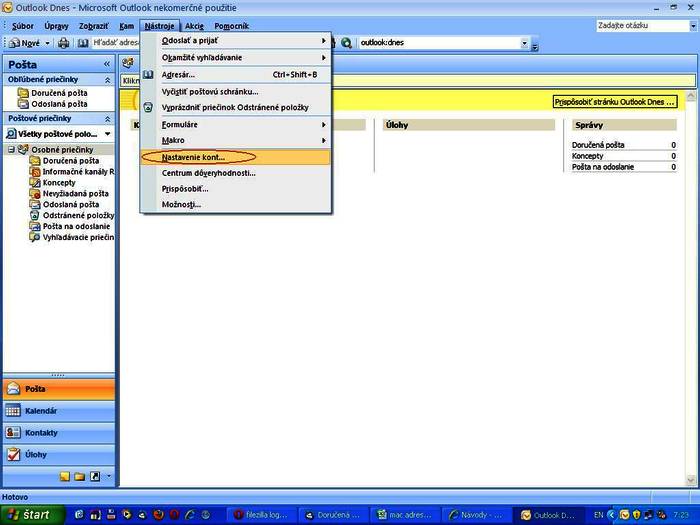Switch to Navody taskbar window
700x525 pixels.
(476, 515)
